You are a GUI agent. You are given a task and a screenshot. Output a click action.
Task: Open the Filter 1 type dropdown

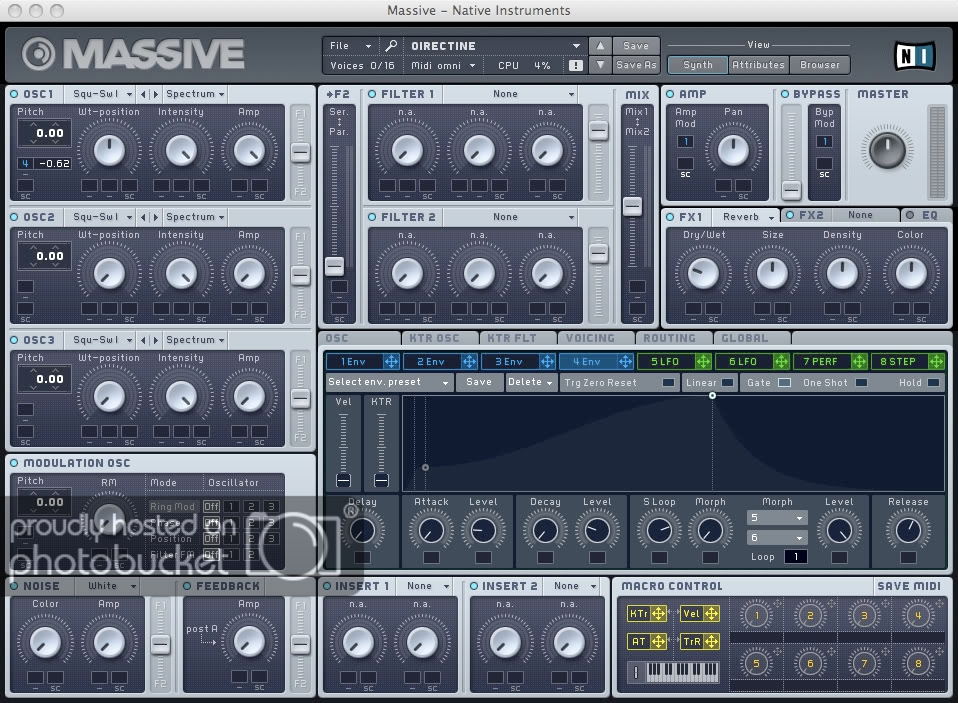[x=510, y=94]
